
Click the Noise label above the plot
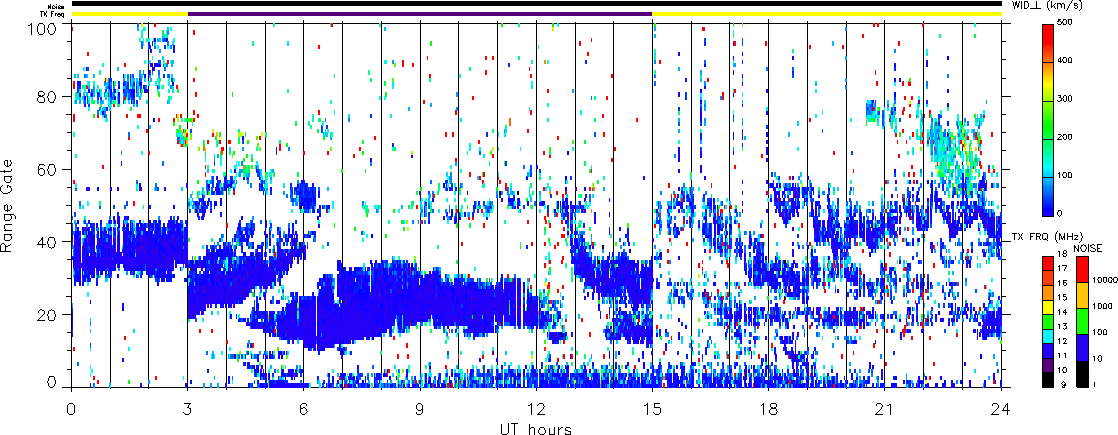coord(59,4)
